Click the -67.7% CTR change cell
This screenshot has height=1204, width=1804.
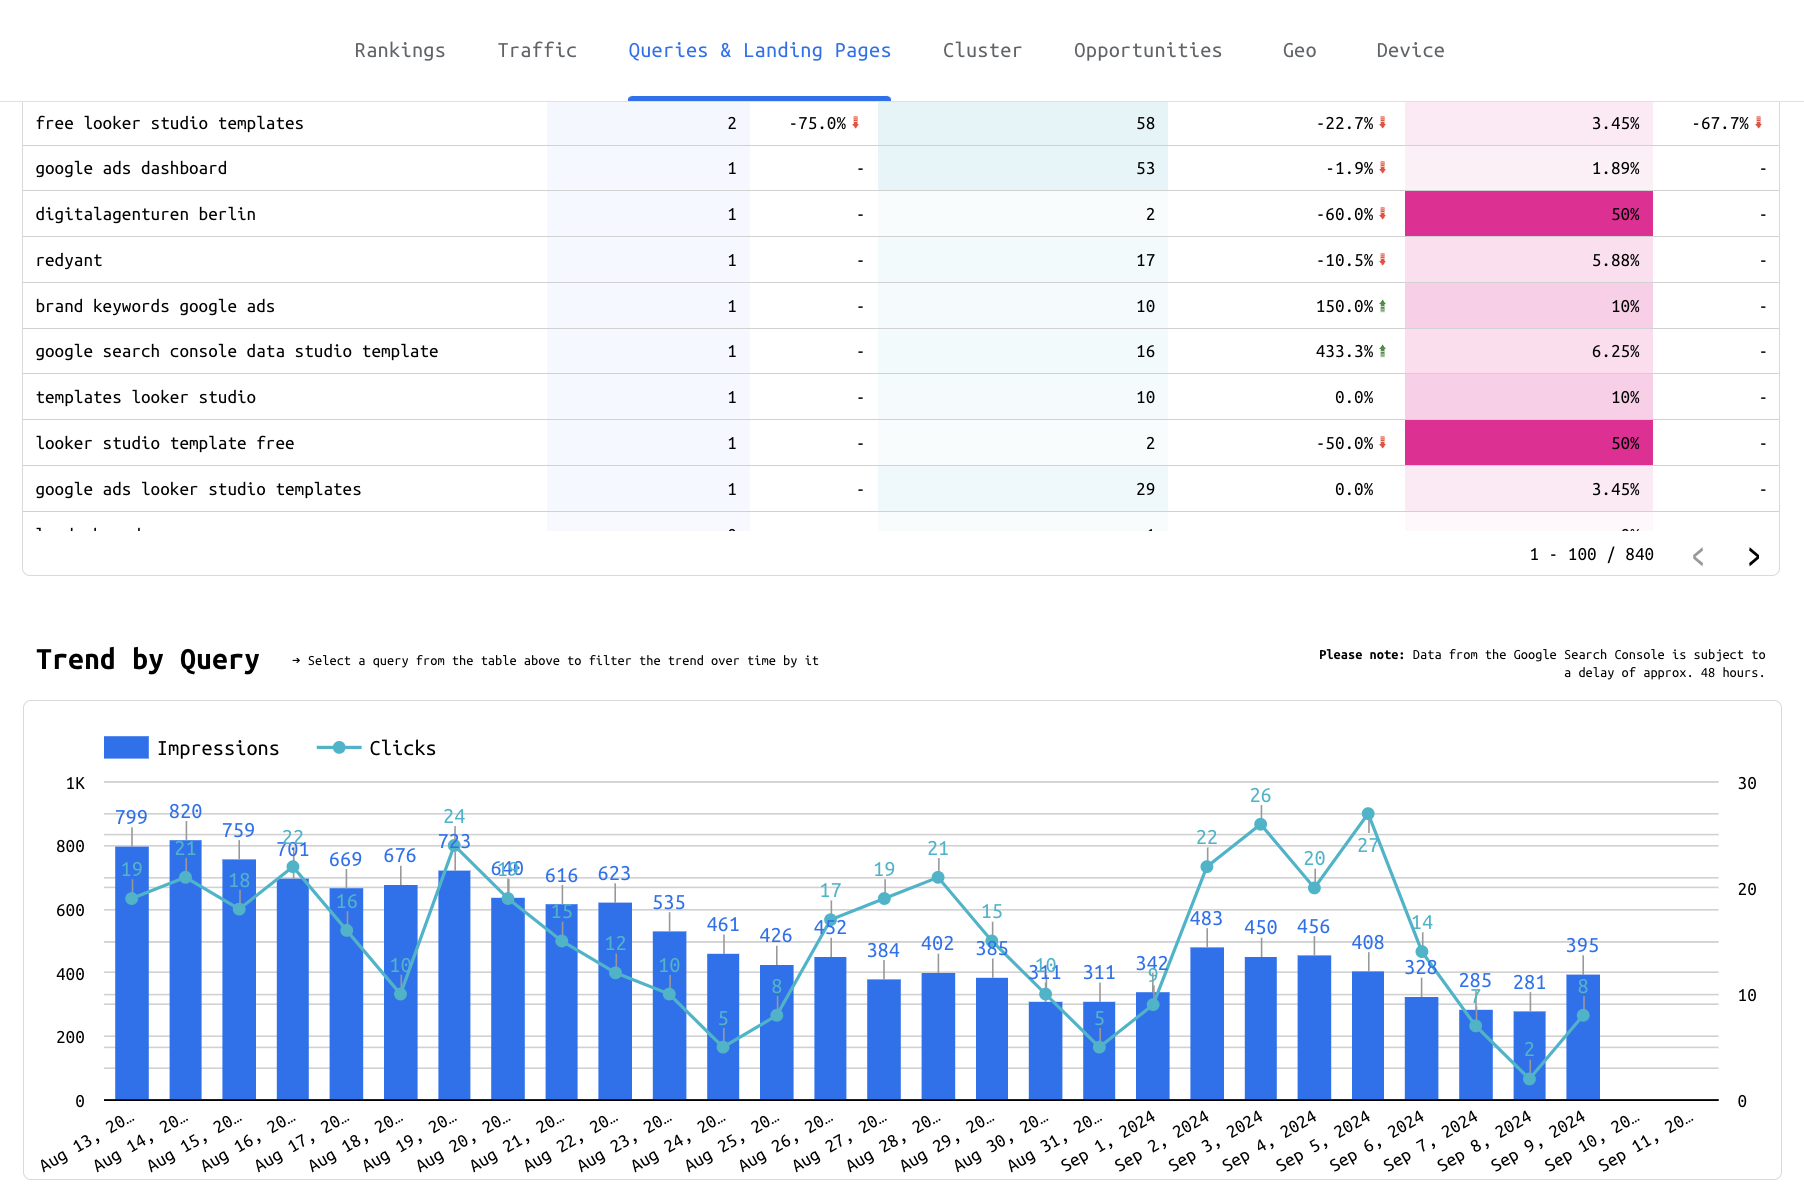tap(1716, 123)
